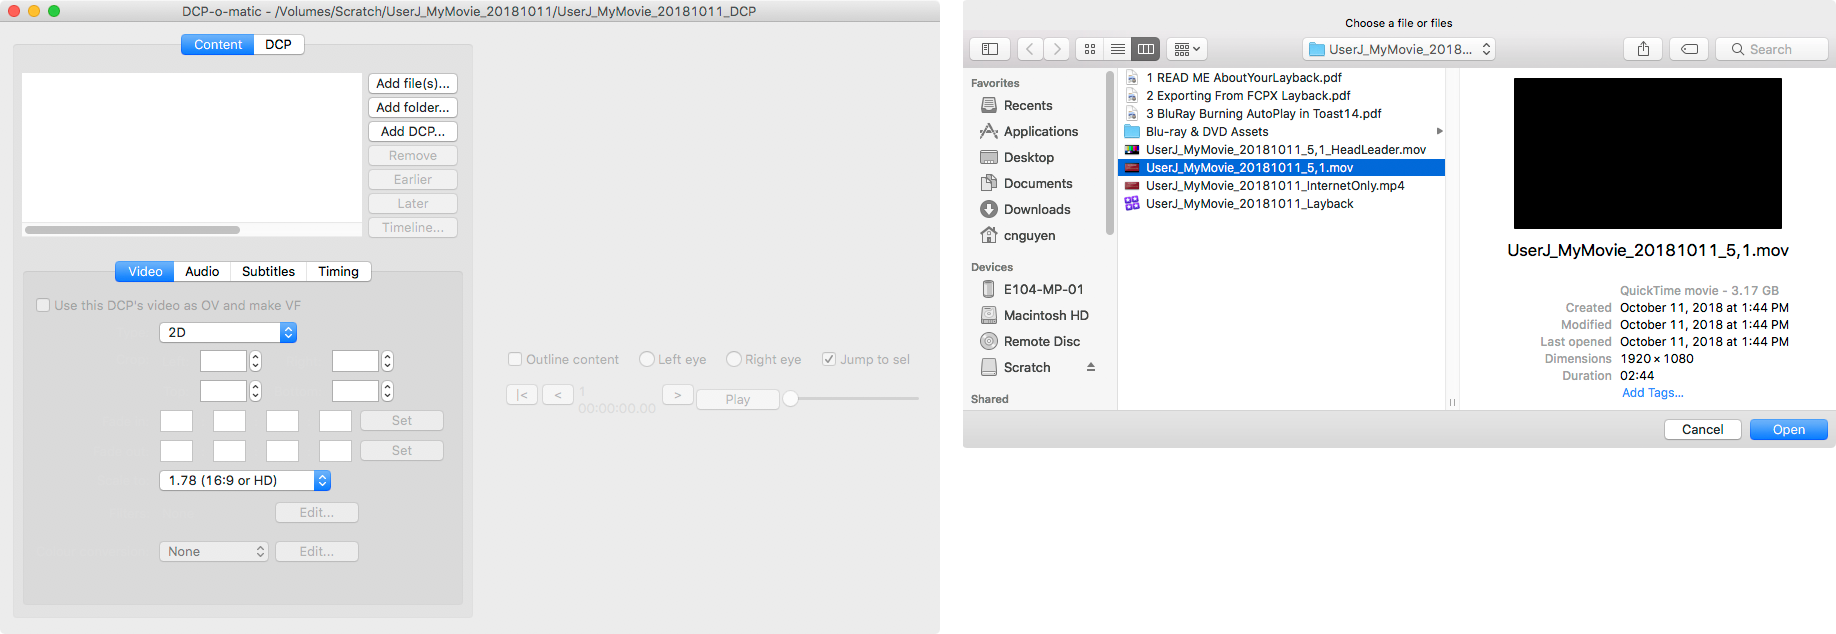Screen dimensions: 1836x634
Task: Click the Add Tags link
Action: click(1652, 392)
